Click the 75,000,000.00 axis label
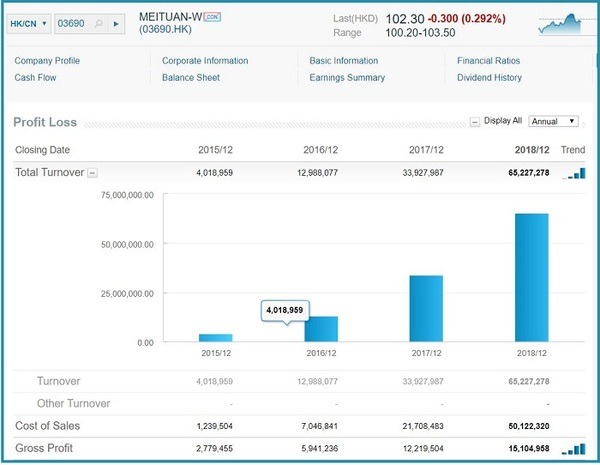The height and width of the screenshot is (465, 600). point(127,195)
